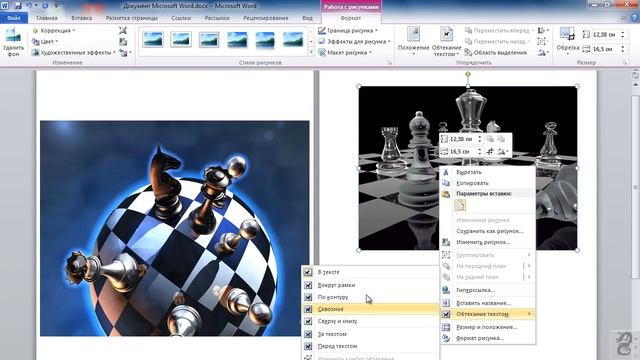This screenshot has height=360, width=640.
Task: Switch to the Вид tab
Action: pyautogui.click(x=307, y=18)
